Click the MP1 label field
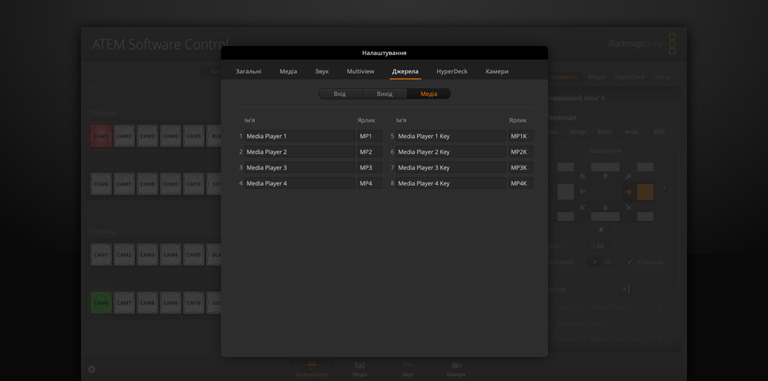The width and height of the screenshot is (768, 381). (369, 136)
